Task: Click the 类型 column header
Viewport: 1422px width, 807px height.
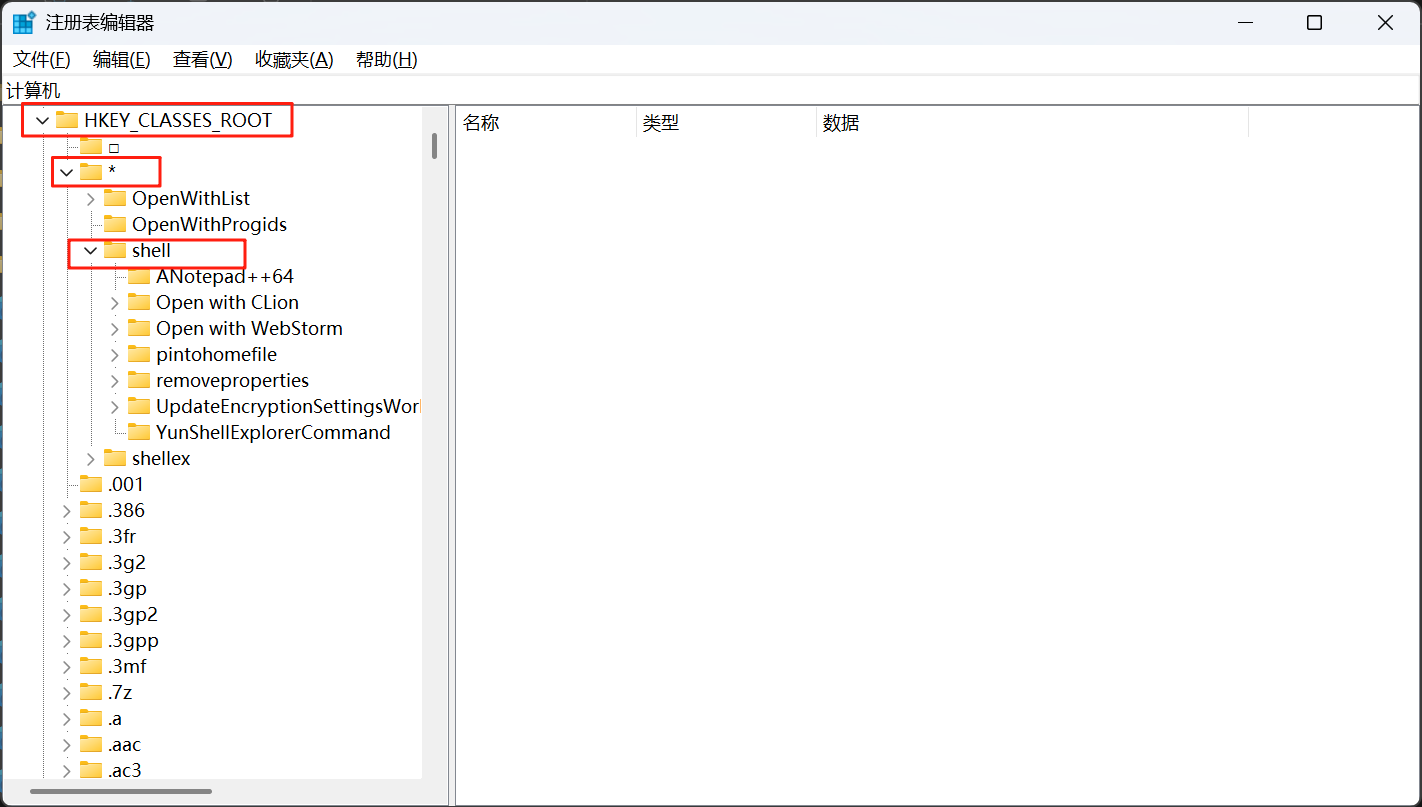Action: pyautogui.click(x=726, y=123)
